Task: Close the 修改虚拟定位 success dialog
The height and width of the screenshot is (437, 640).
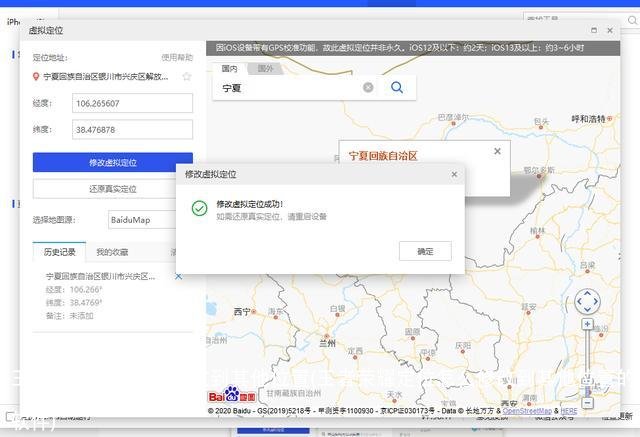Action: (454, 174)
